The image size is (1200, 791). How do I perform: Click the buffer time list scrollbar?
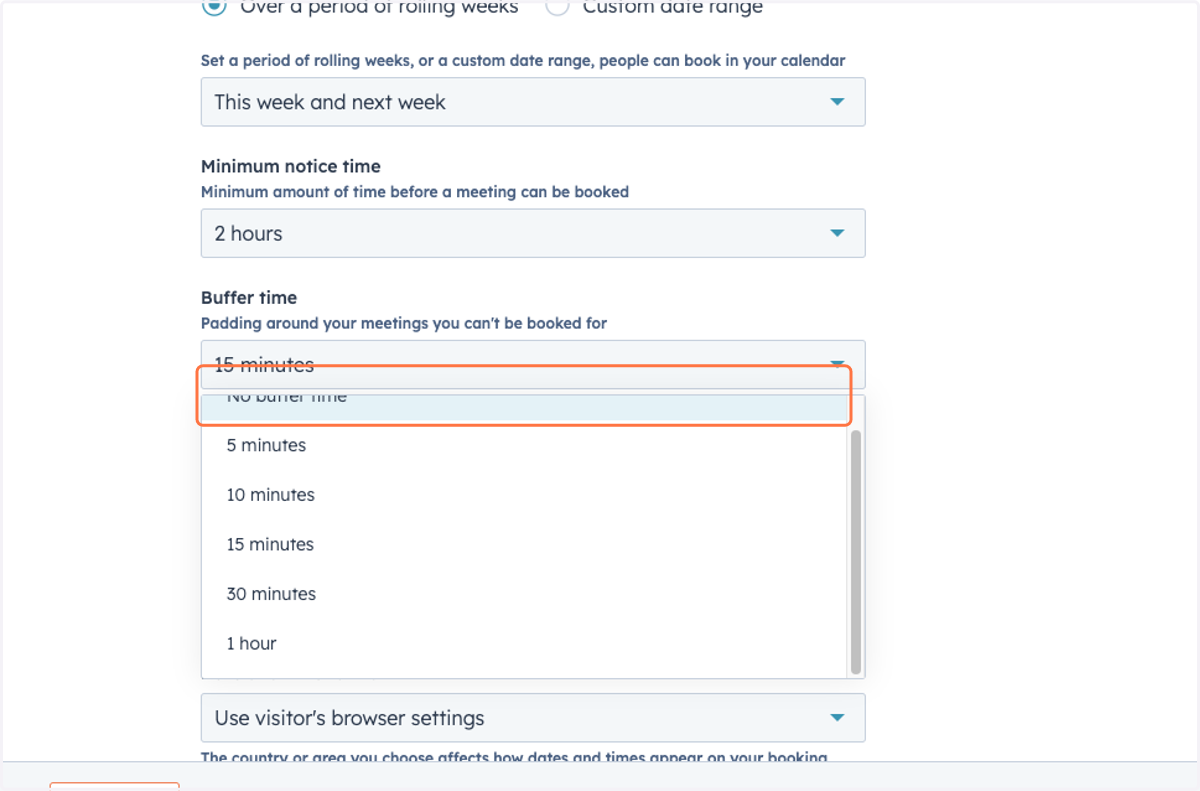pyautogui.click(x=856, y=551)
